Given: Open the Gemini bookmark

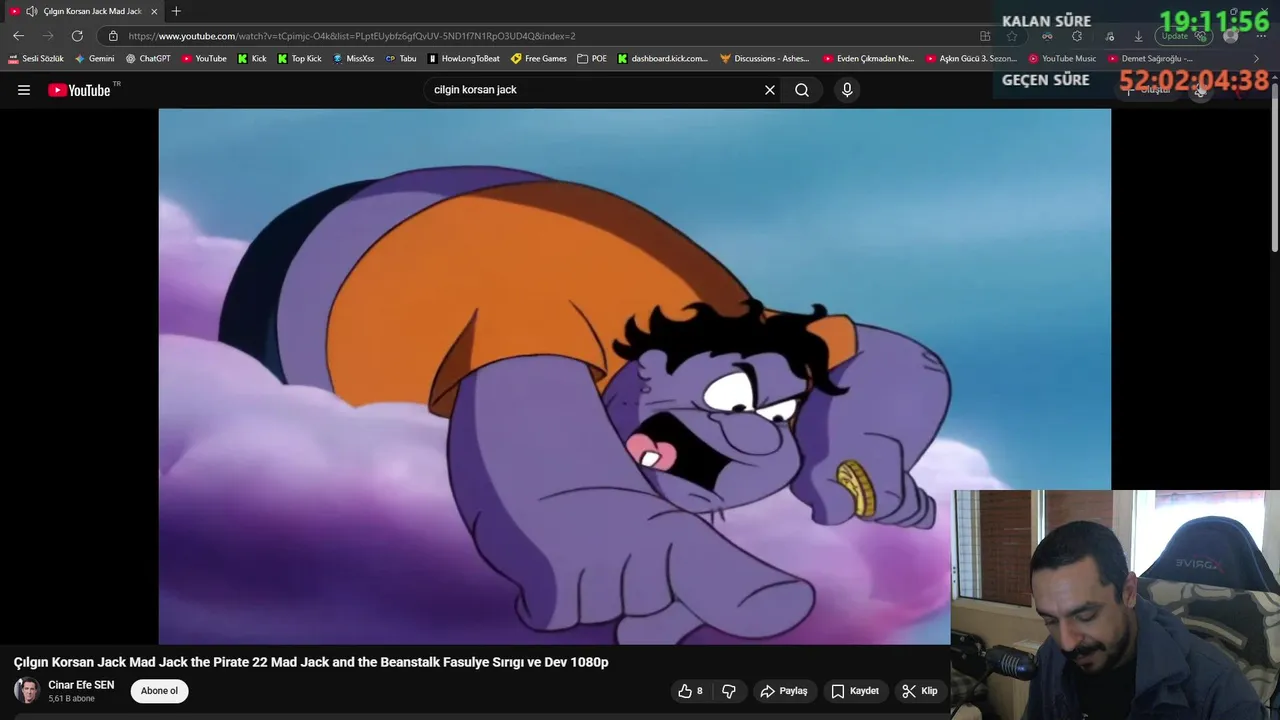Looking at the screenshot, I should click(x=95, y=59).
